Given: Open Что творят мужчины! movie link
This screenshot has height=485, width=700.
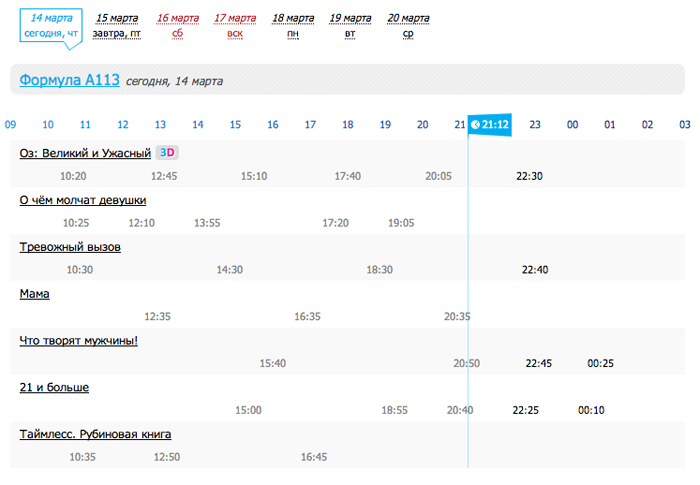Looking at the screenshot, I should pos(78,341).
